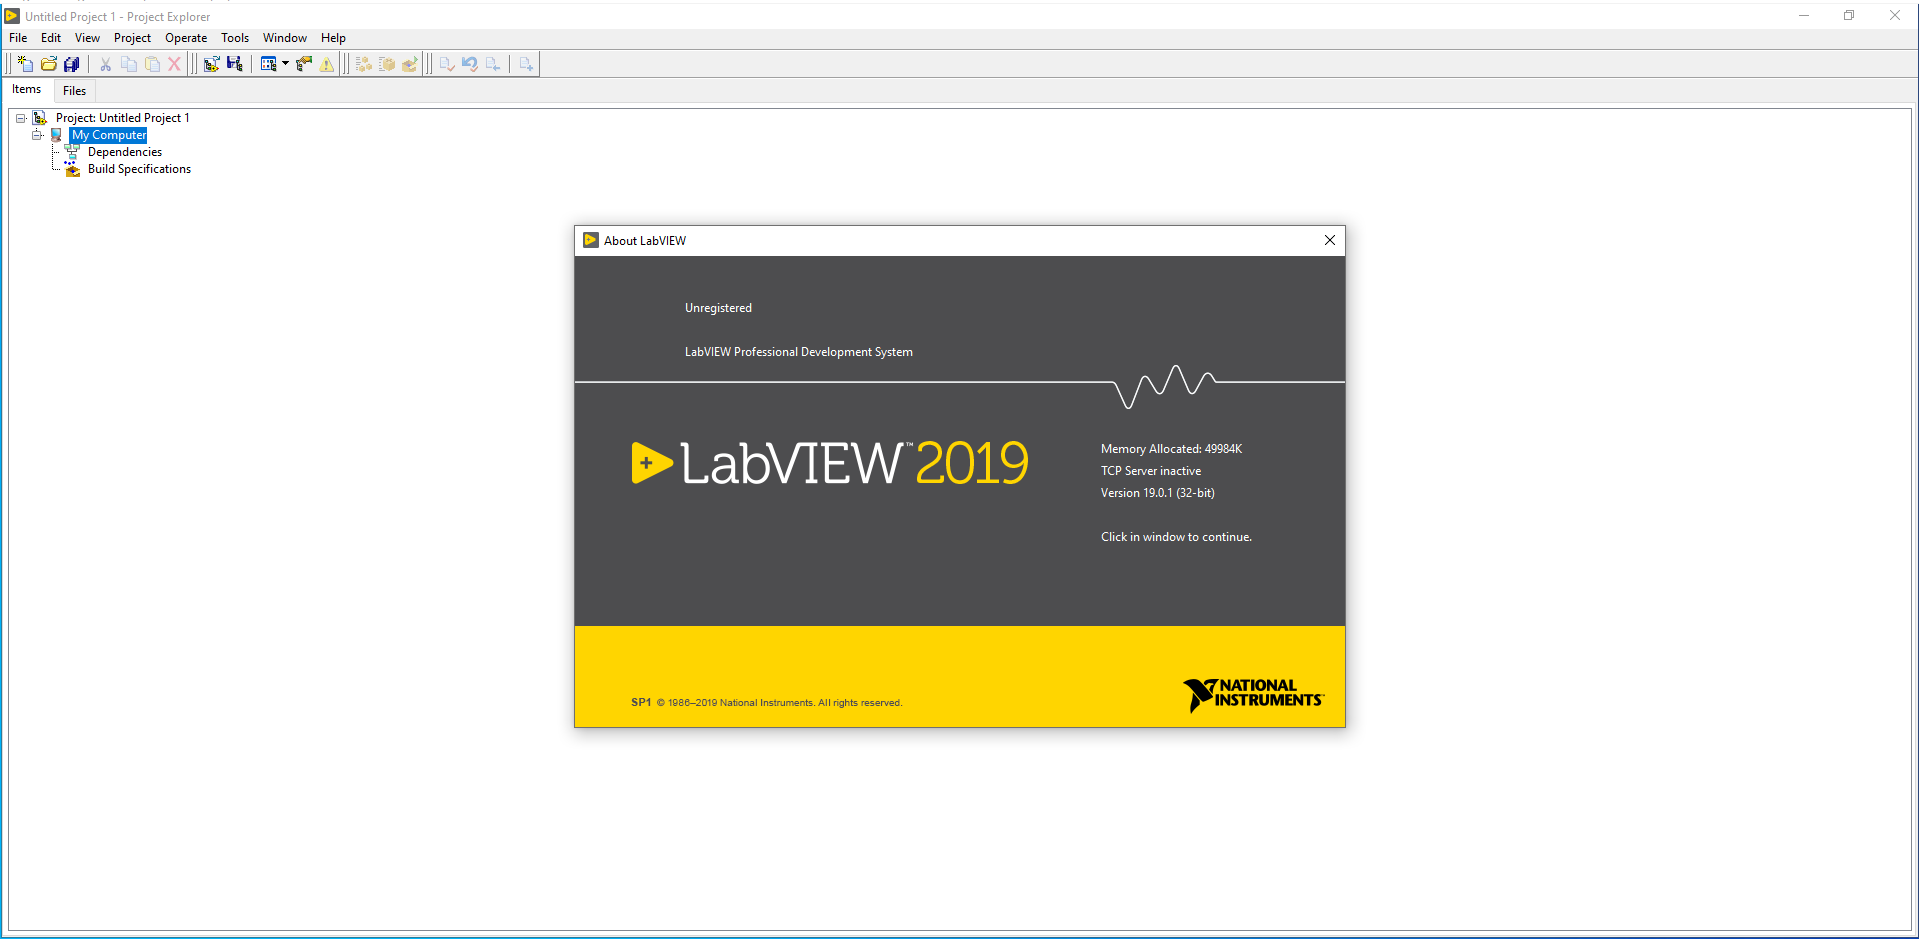The height and width of the screenshot is (939, 1919).
Task: Collapse the My Computer tree node
Action: (37, 135)
